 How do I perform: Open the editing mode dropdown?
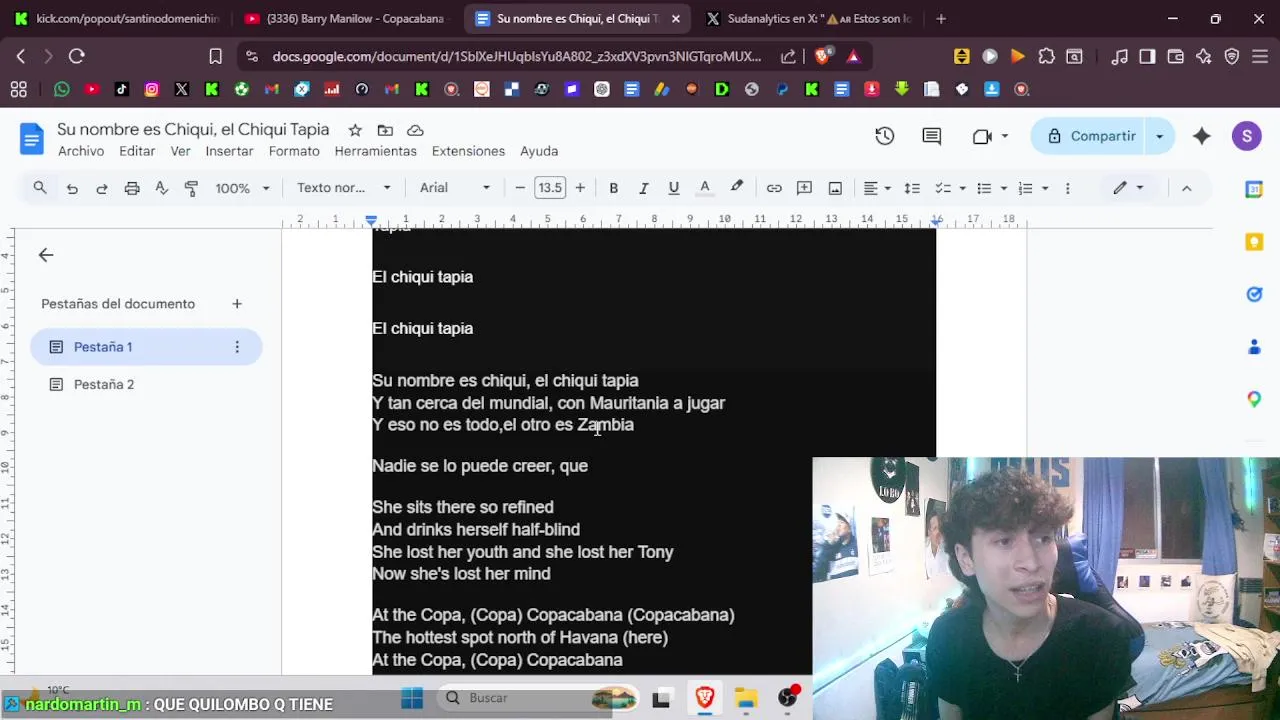tap(1129, 188)
